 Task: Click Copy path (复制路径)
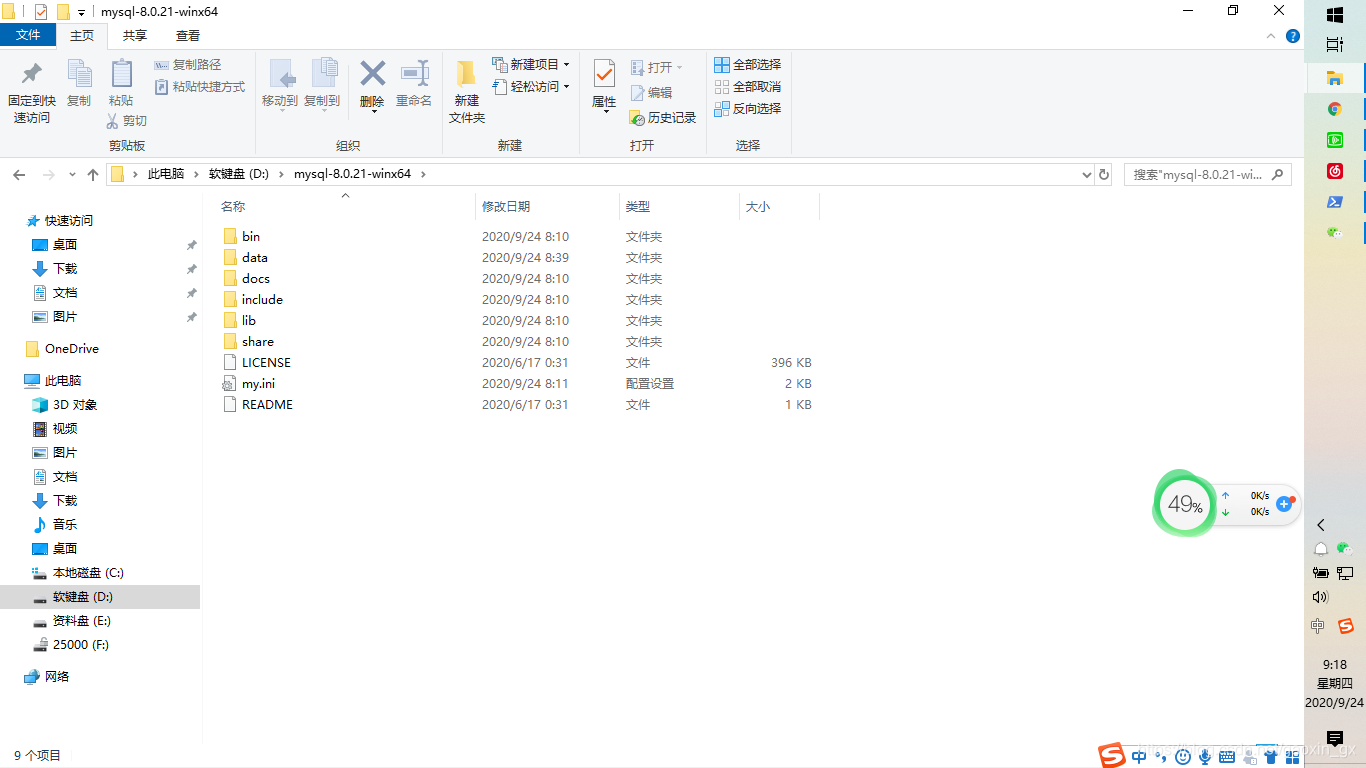[188, 65]
